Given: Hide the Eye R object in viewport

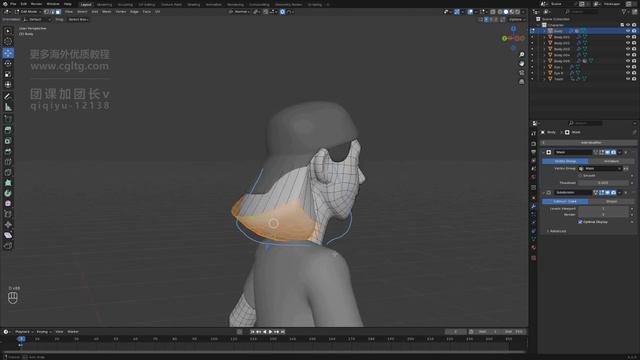Looking at the screenshot, I should (628, 73).
